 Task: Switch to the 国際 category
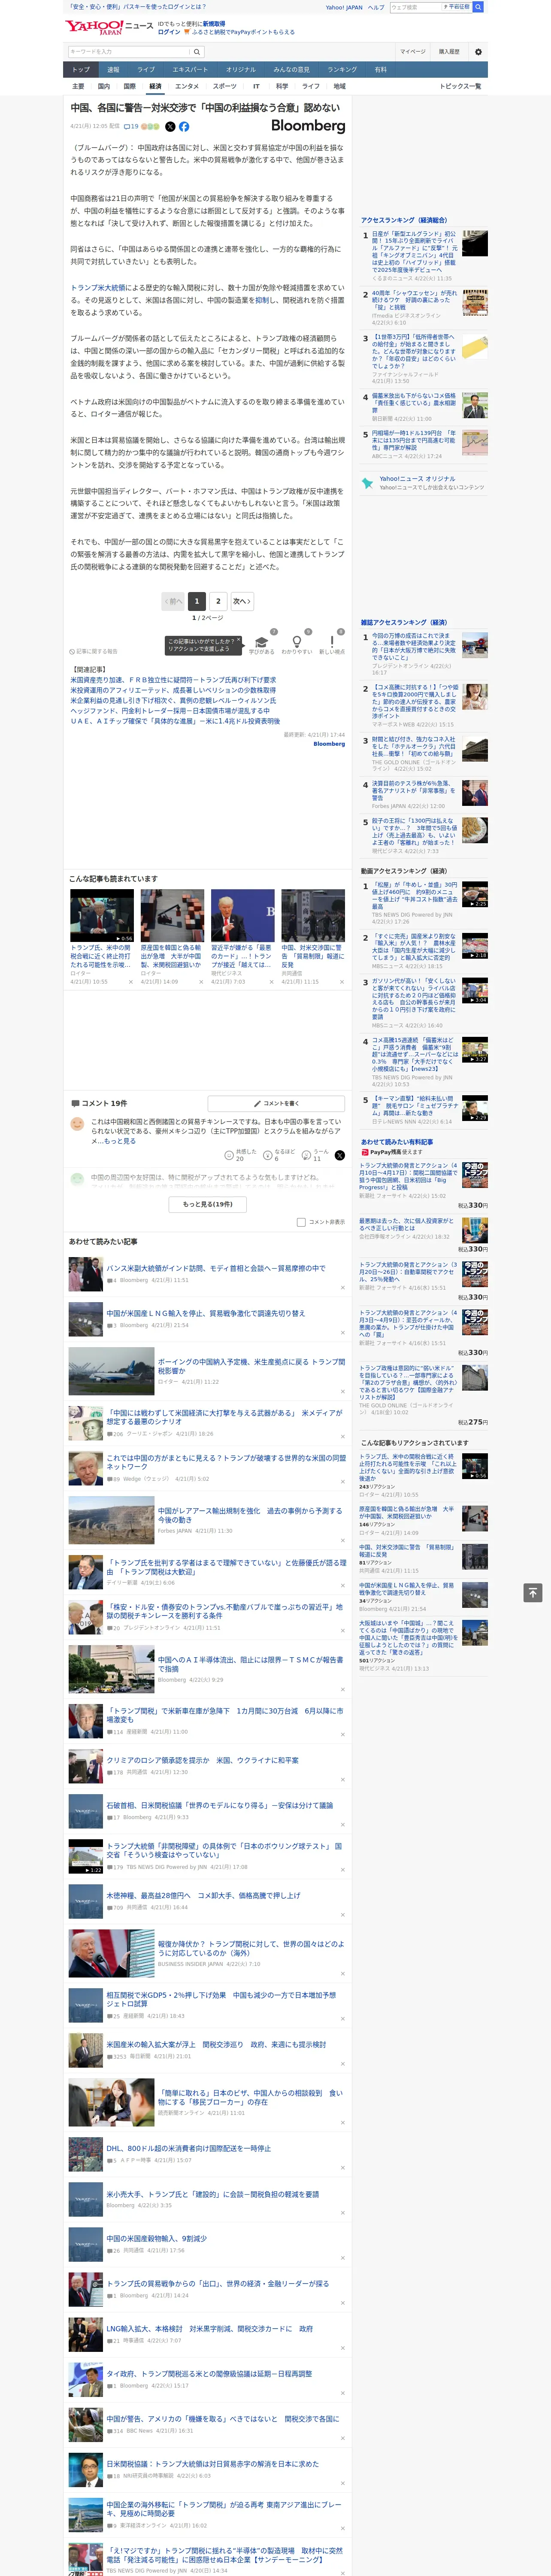tap(129, 86)
